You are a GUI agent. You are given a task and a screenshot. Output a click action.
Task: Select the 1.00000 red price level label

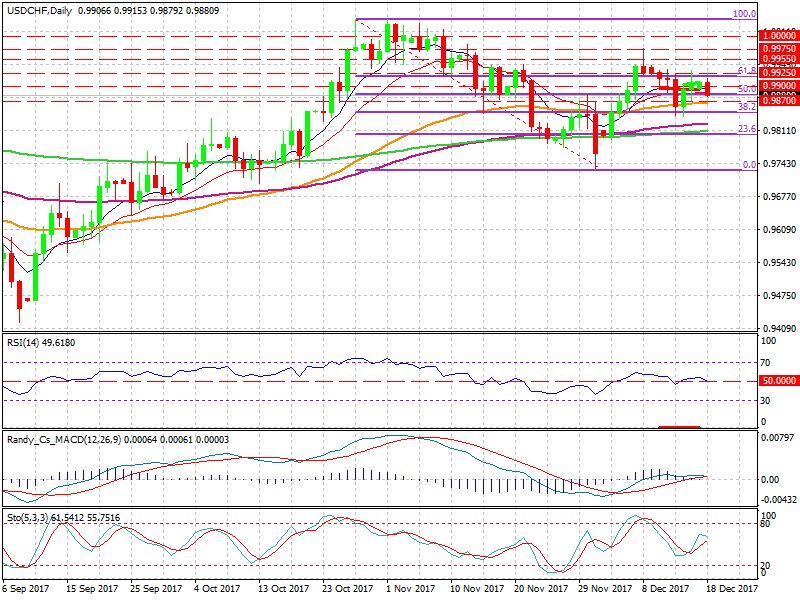pyautogui.click(x=779, y=36)
